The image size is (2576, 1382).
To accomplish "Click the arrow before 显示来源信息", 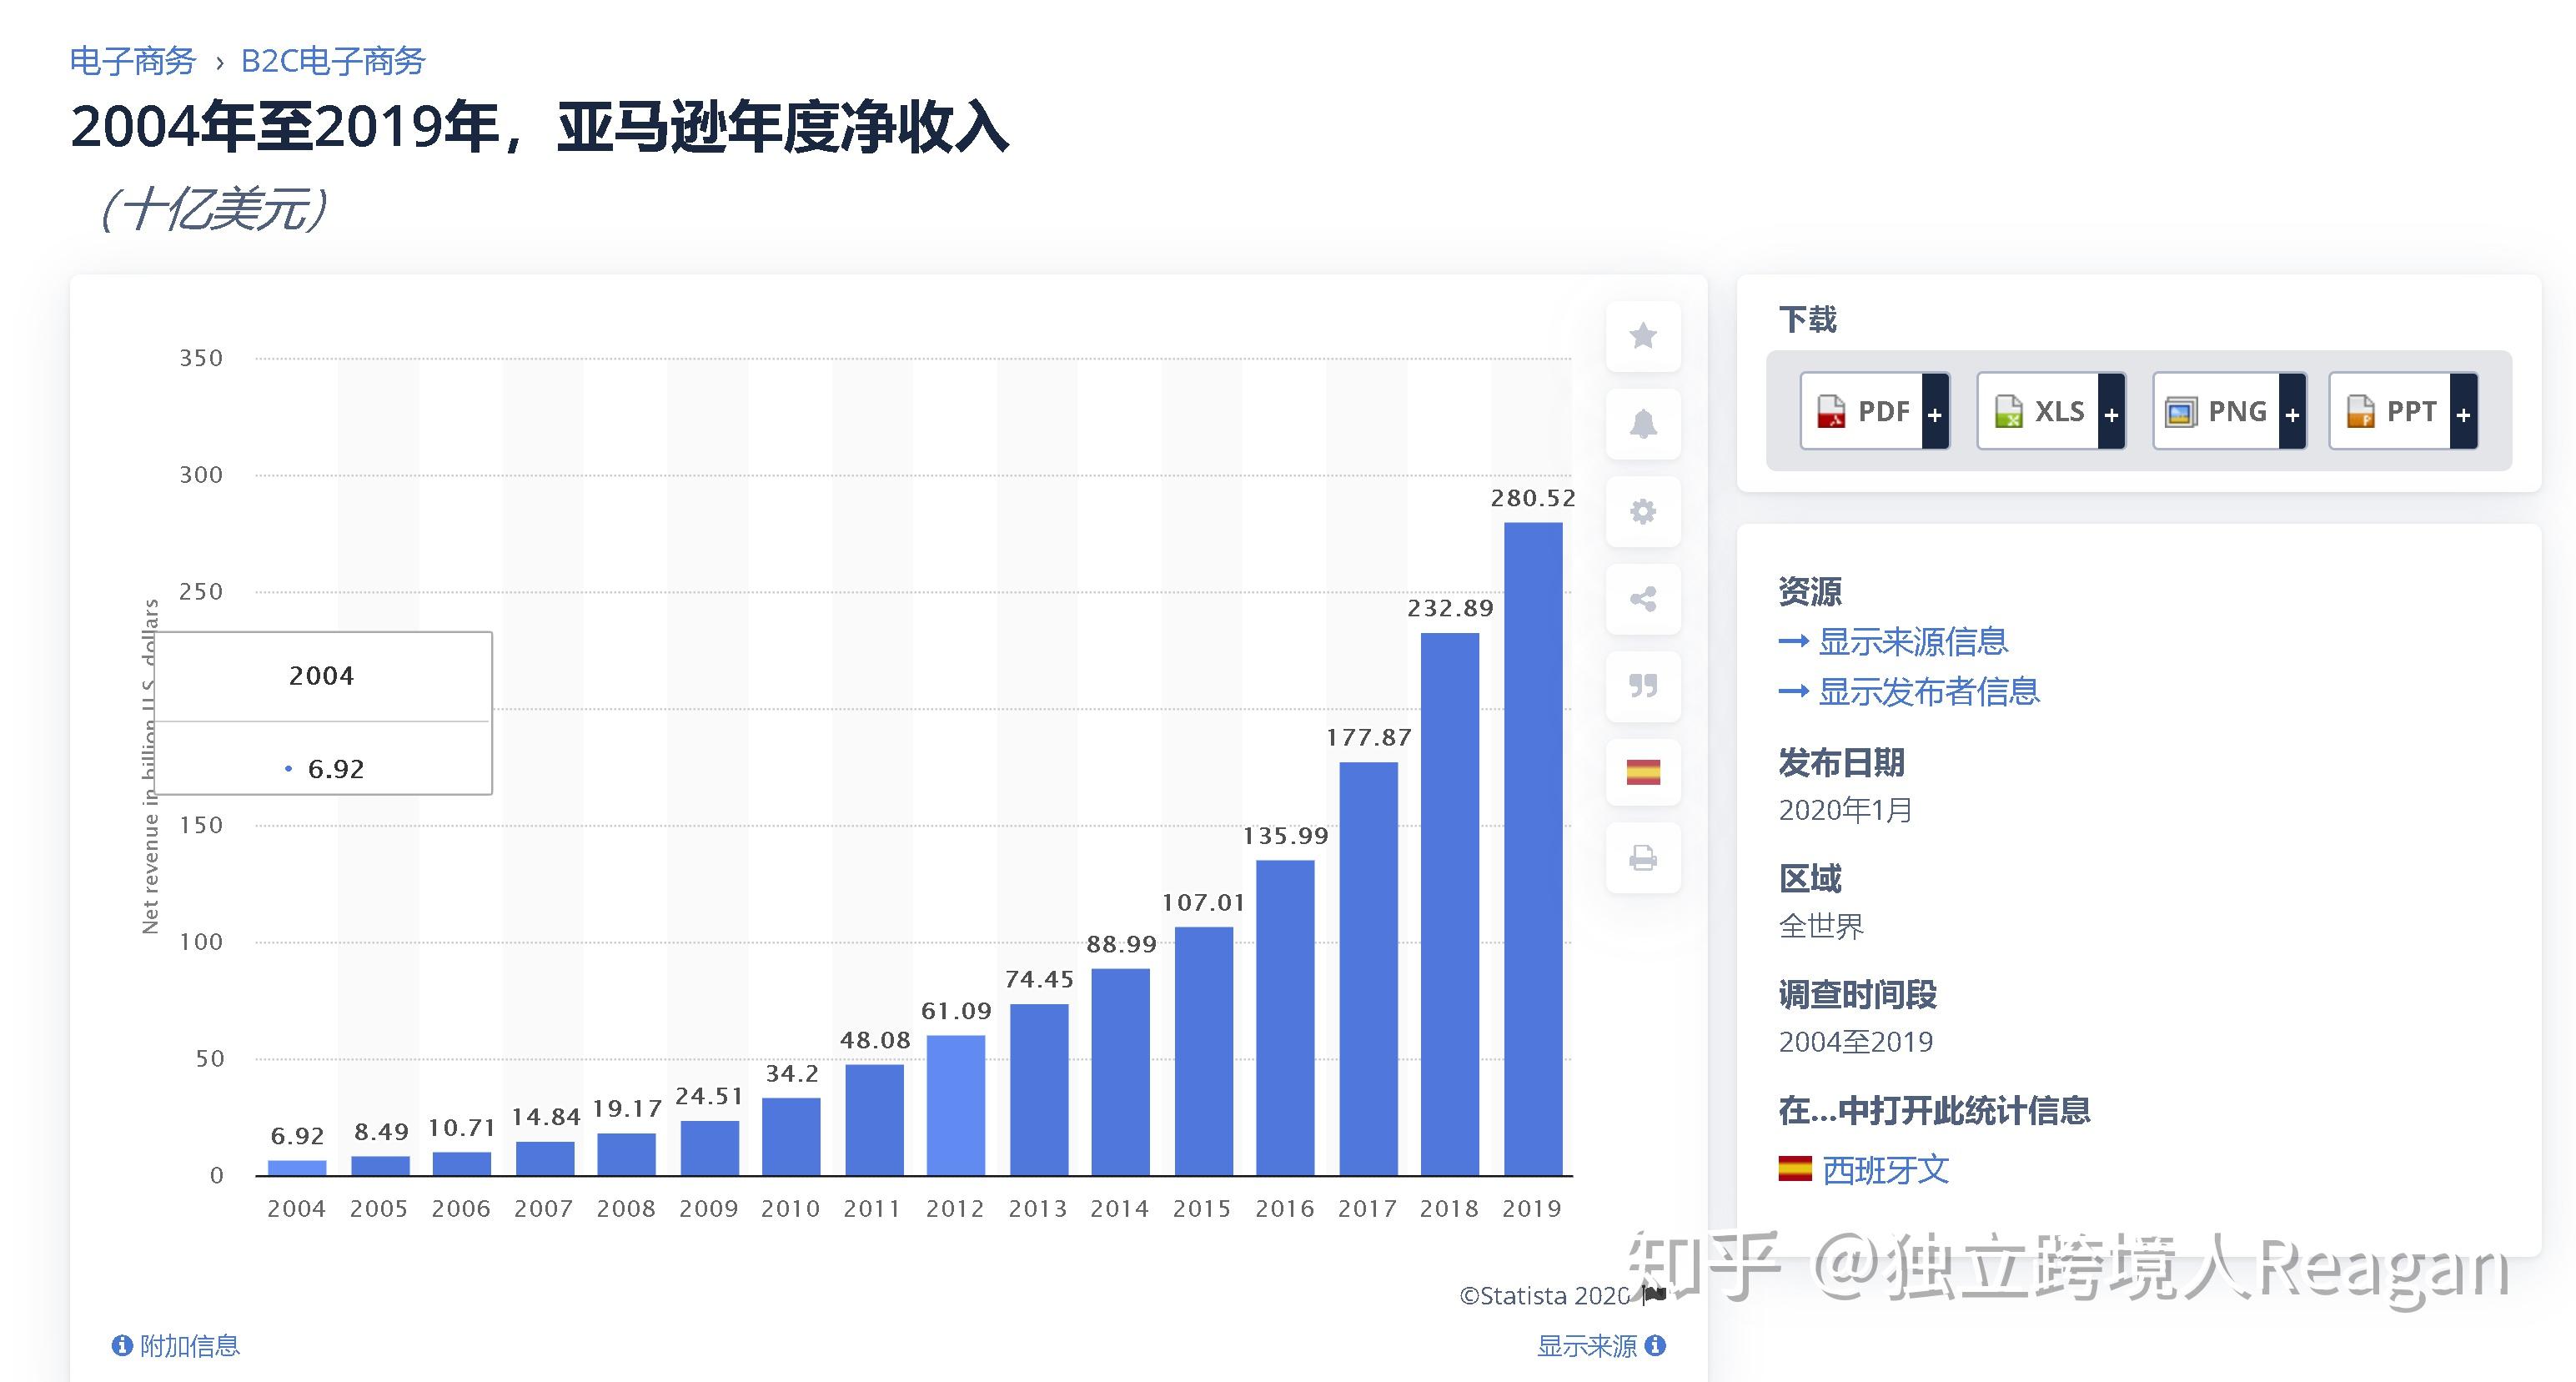I will (1794, 641).
